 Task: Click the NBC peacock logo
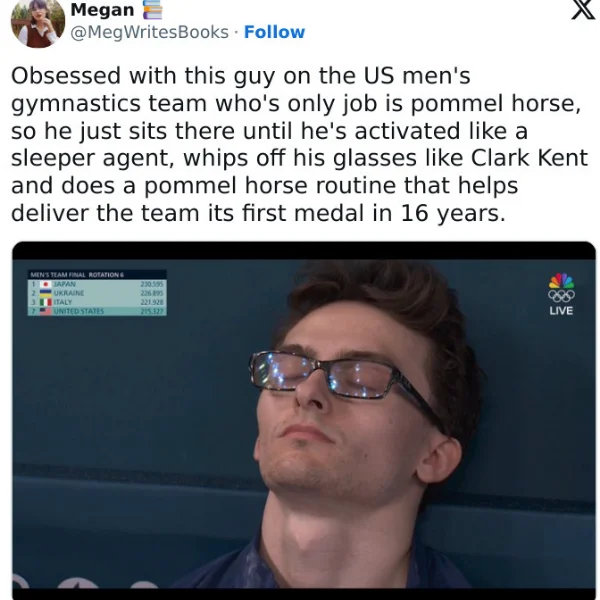pyautogui.click(x=561, y=280)
